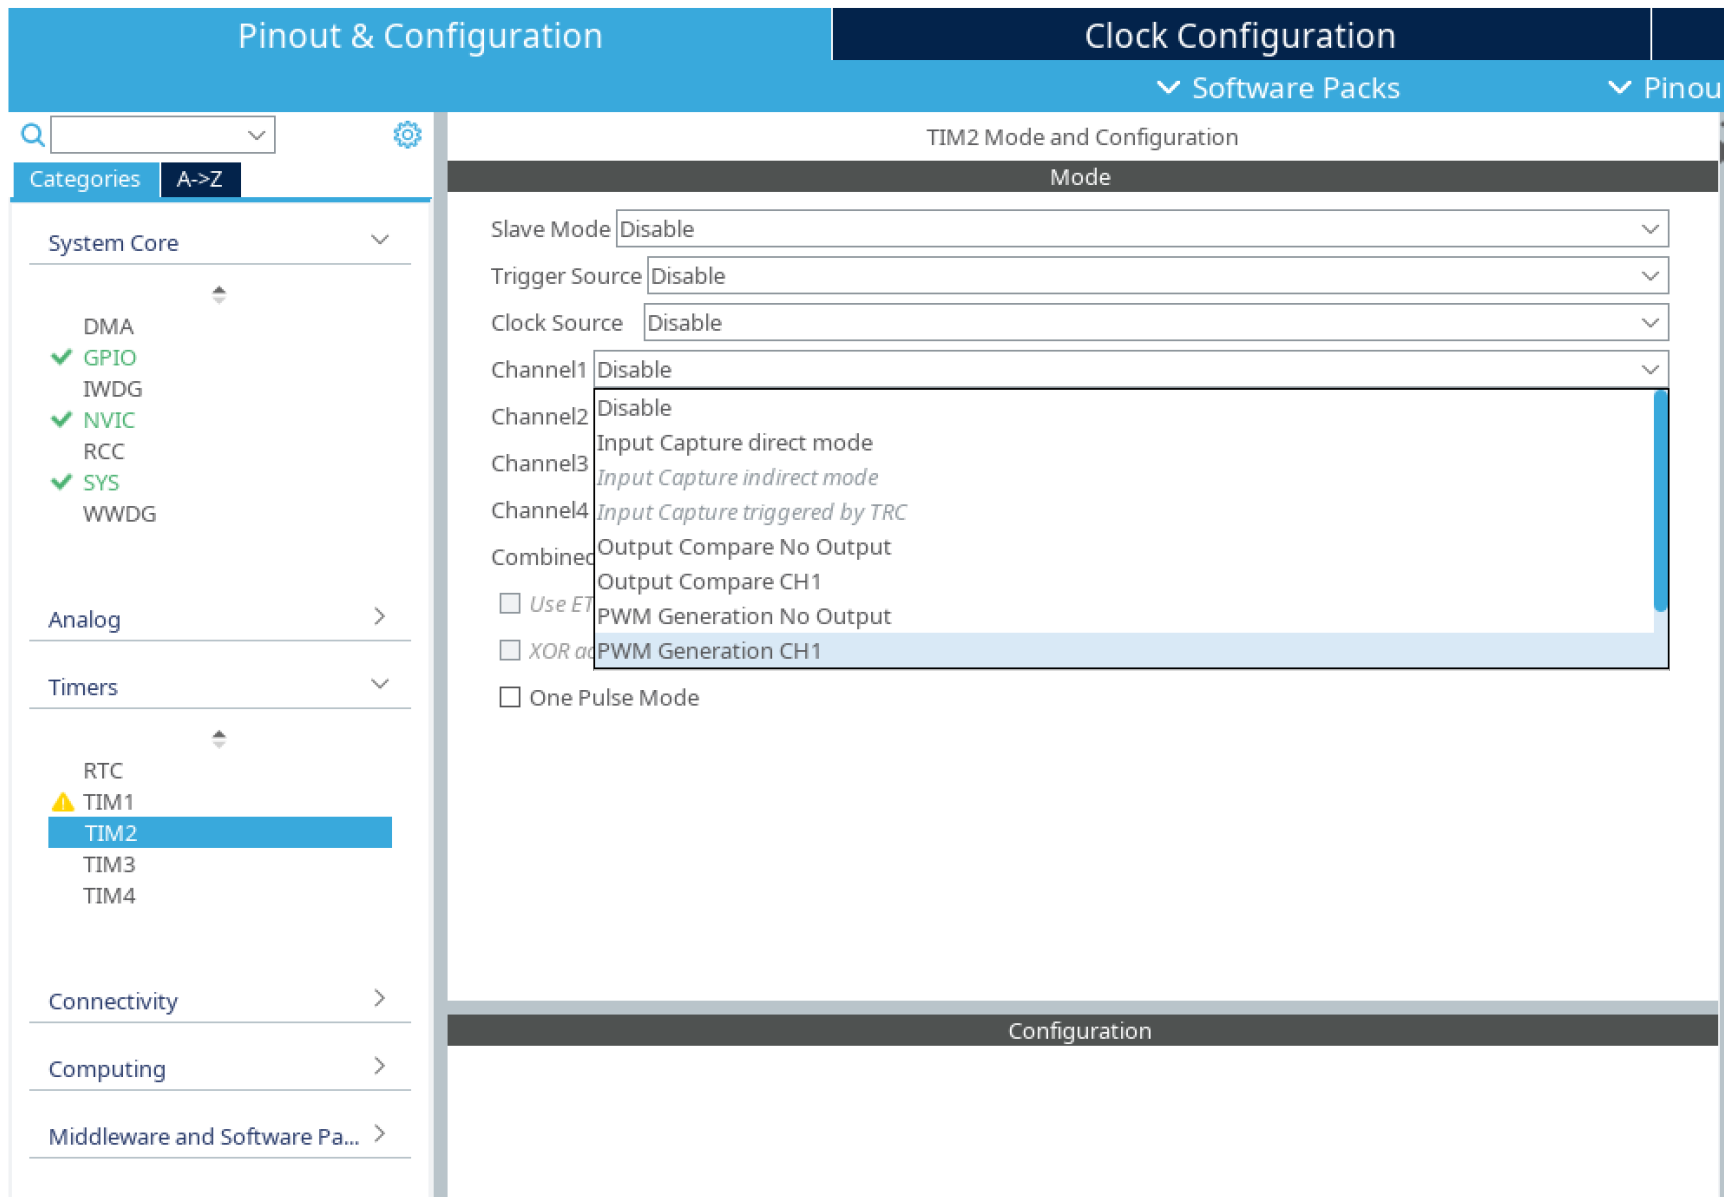Image resolution: width=1726 pixels, height=1204 pixels.
Task: Switch to the A->Z tab
Action: click(x=199, y=180)
